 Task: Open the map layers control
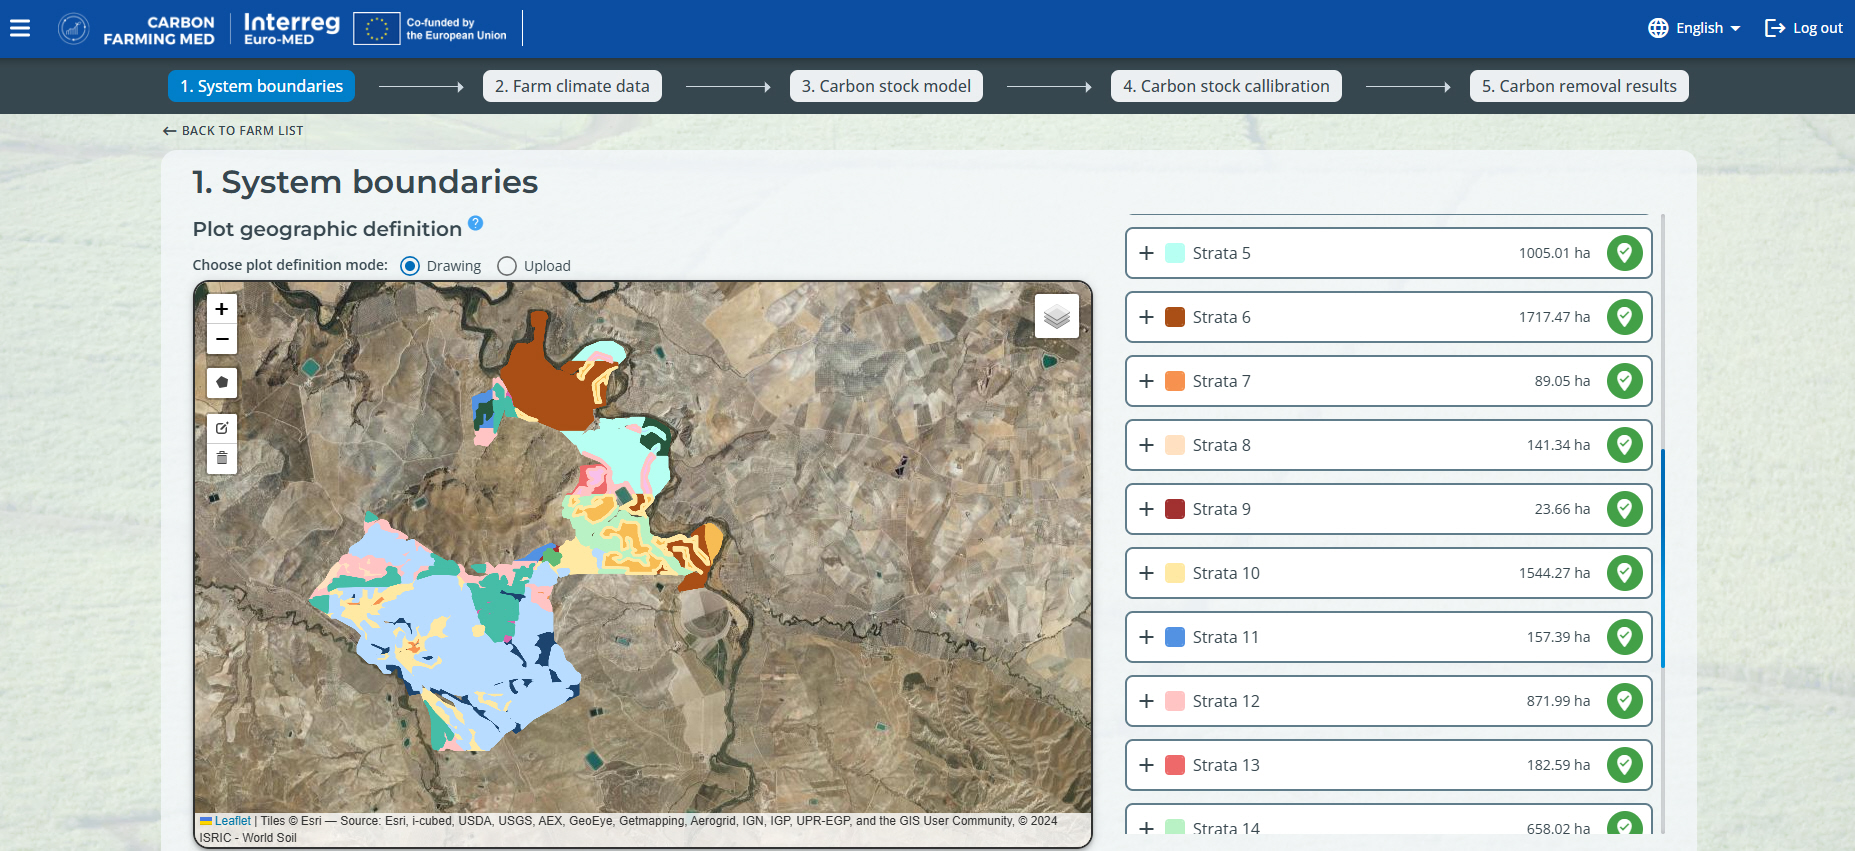pyautogui.click(x=1056, y=317)
